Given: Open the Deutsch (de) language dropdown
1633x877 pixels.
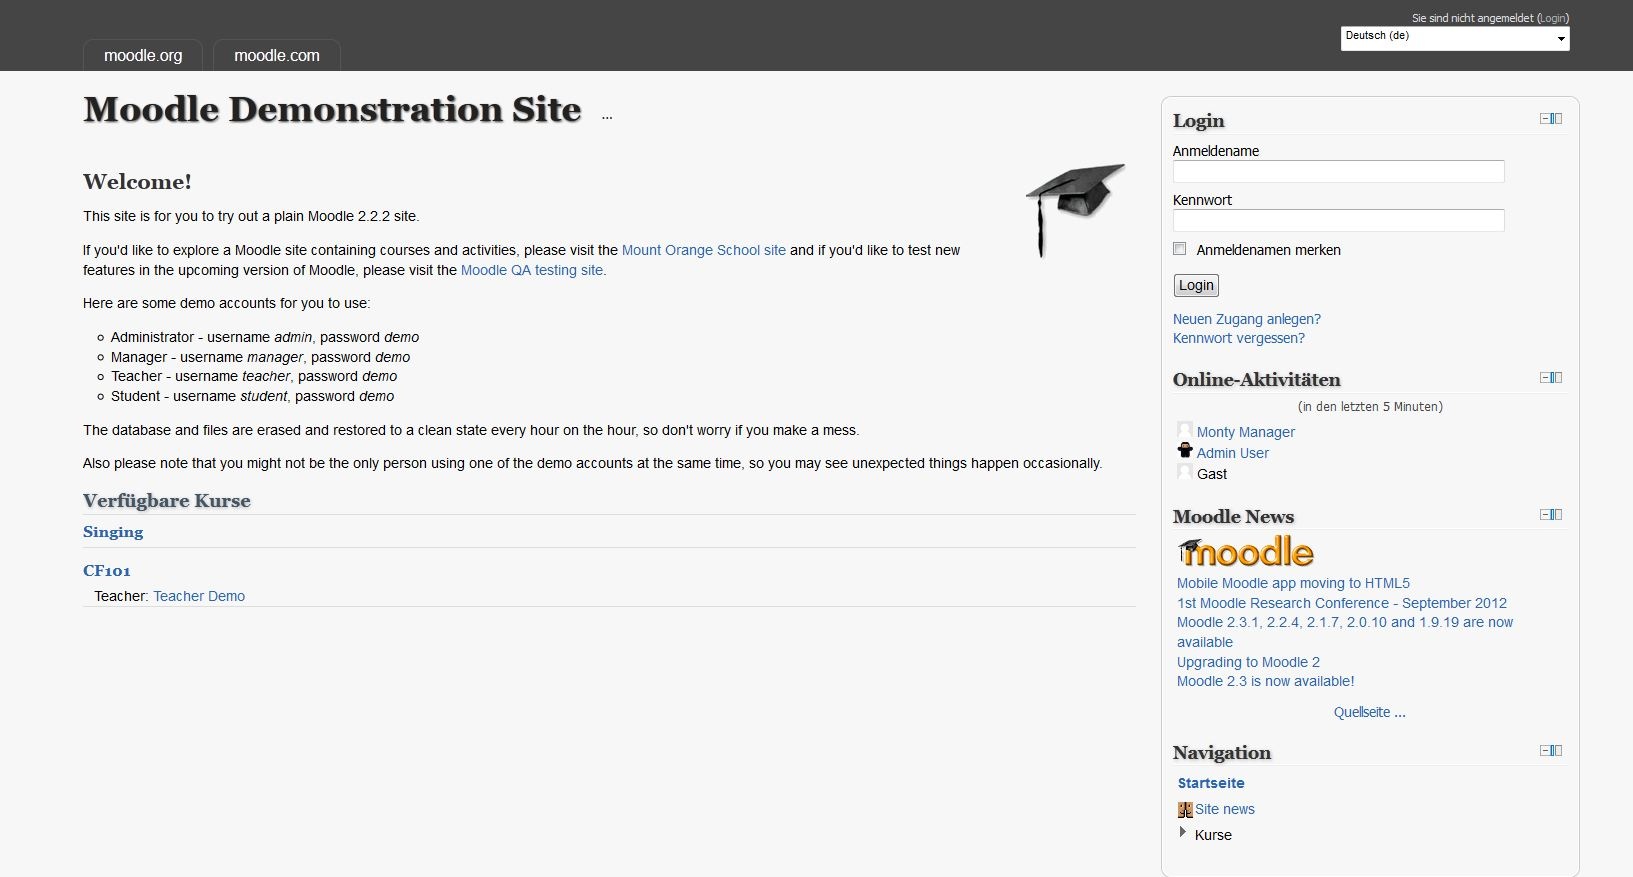Looking at the screenshot, I should [x=1455, y=38].
